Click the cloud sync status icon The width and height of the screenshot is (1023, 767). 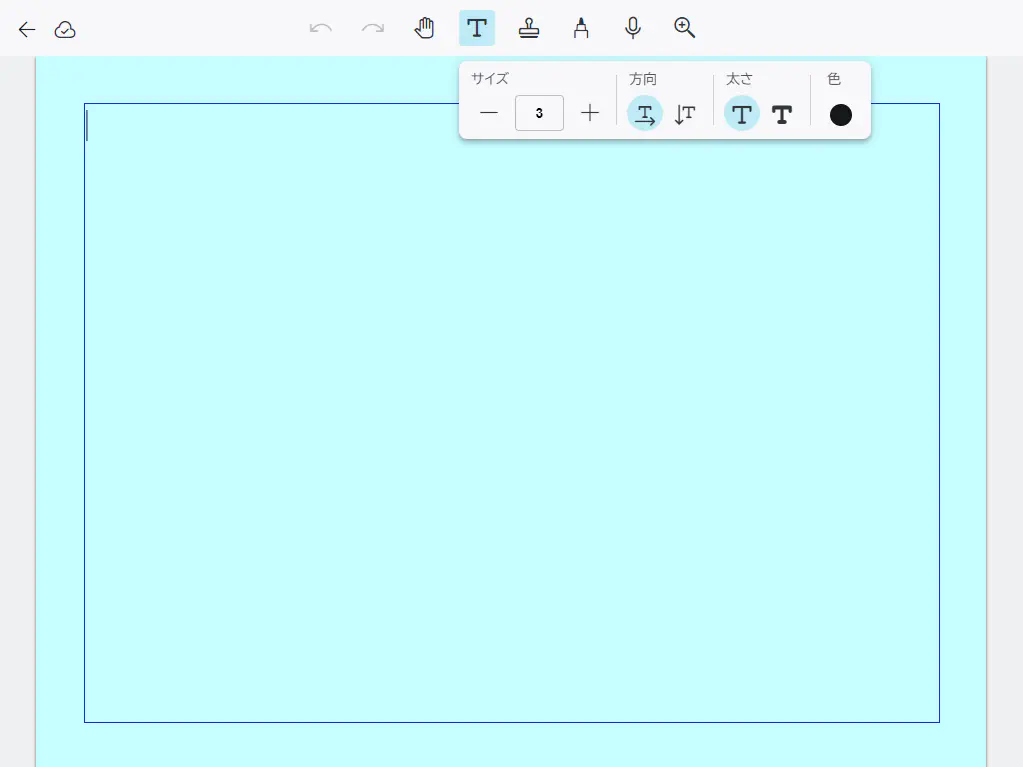point(65,29)
